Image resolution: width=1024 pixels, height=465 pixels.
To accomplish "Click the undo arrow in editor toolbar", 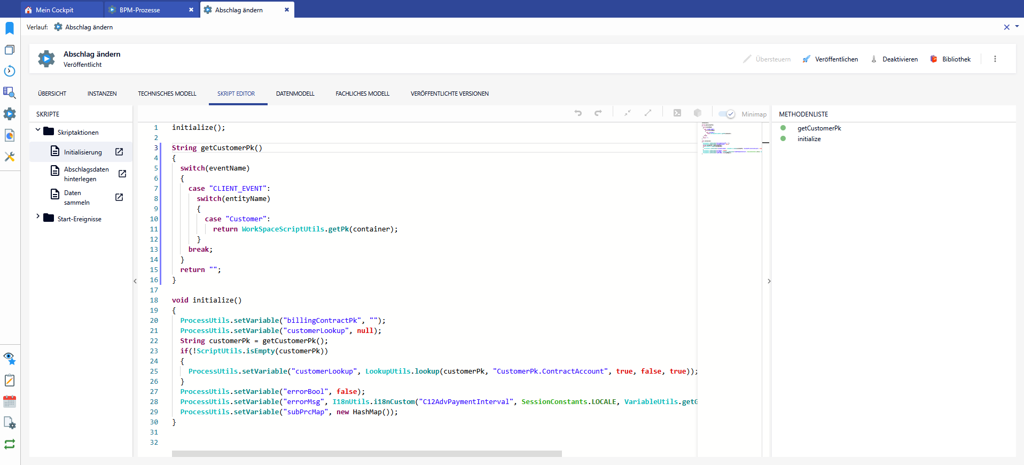I will [578, 114].
